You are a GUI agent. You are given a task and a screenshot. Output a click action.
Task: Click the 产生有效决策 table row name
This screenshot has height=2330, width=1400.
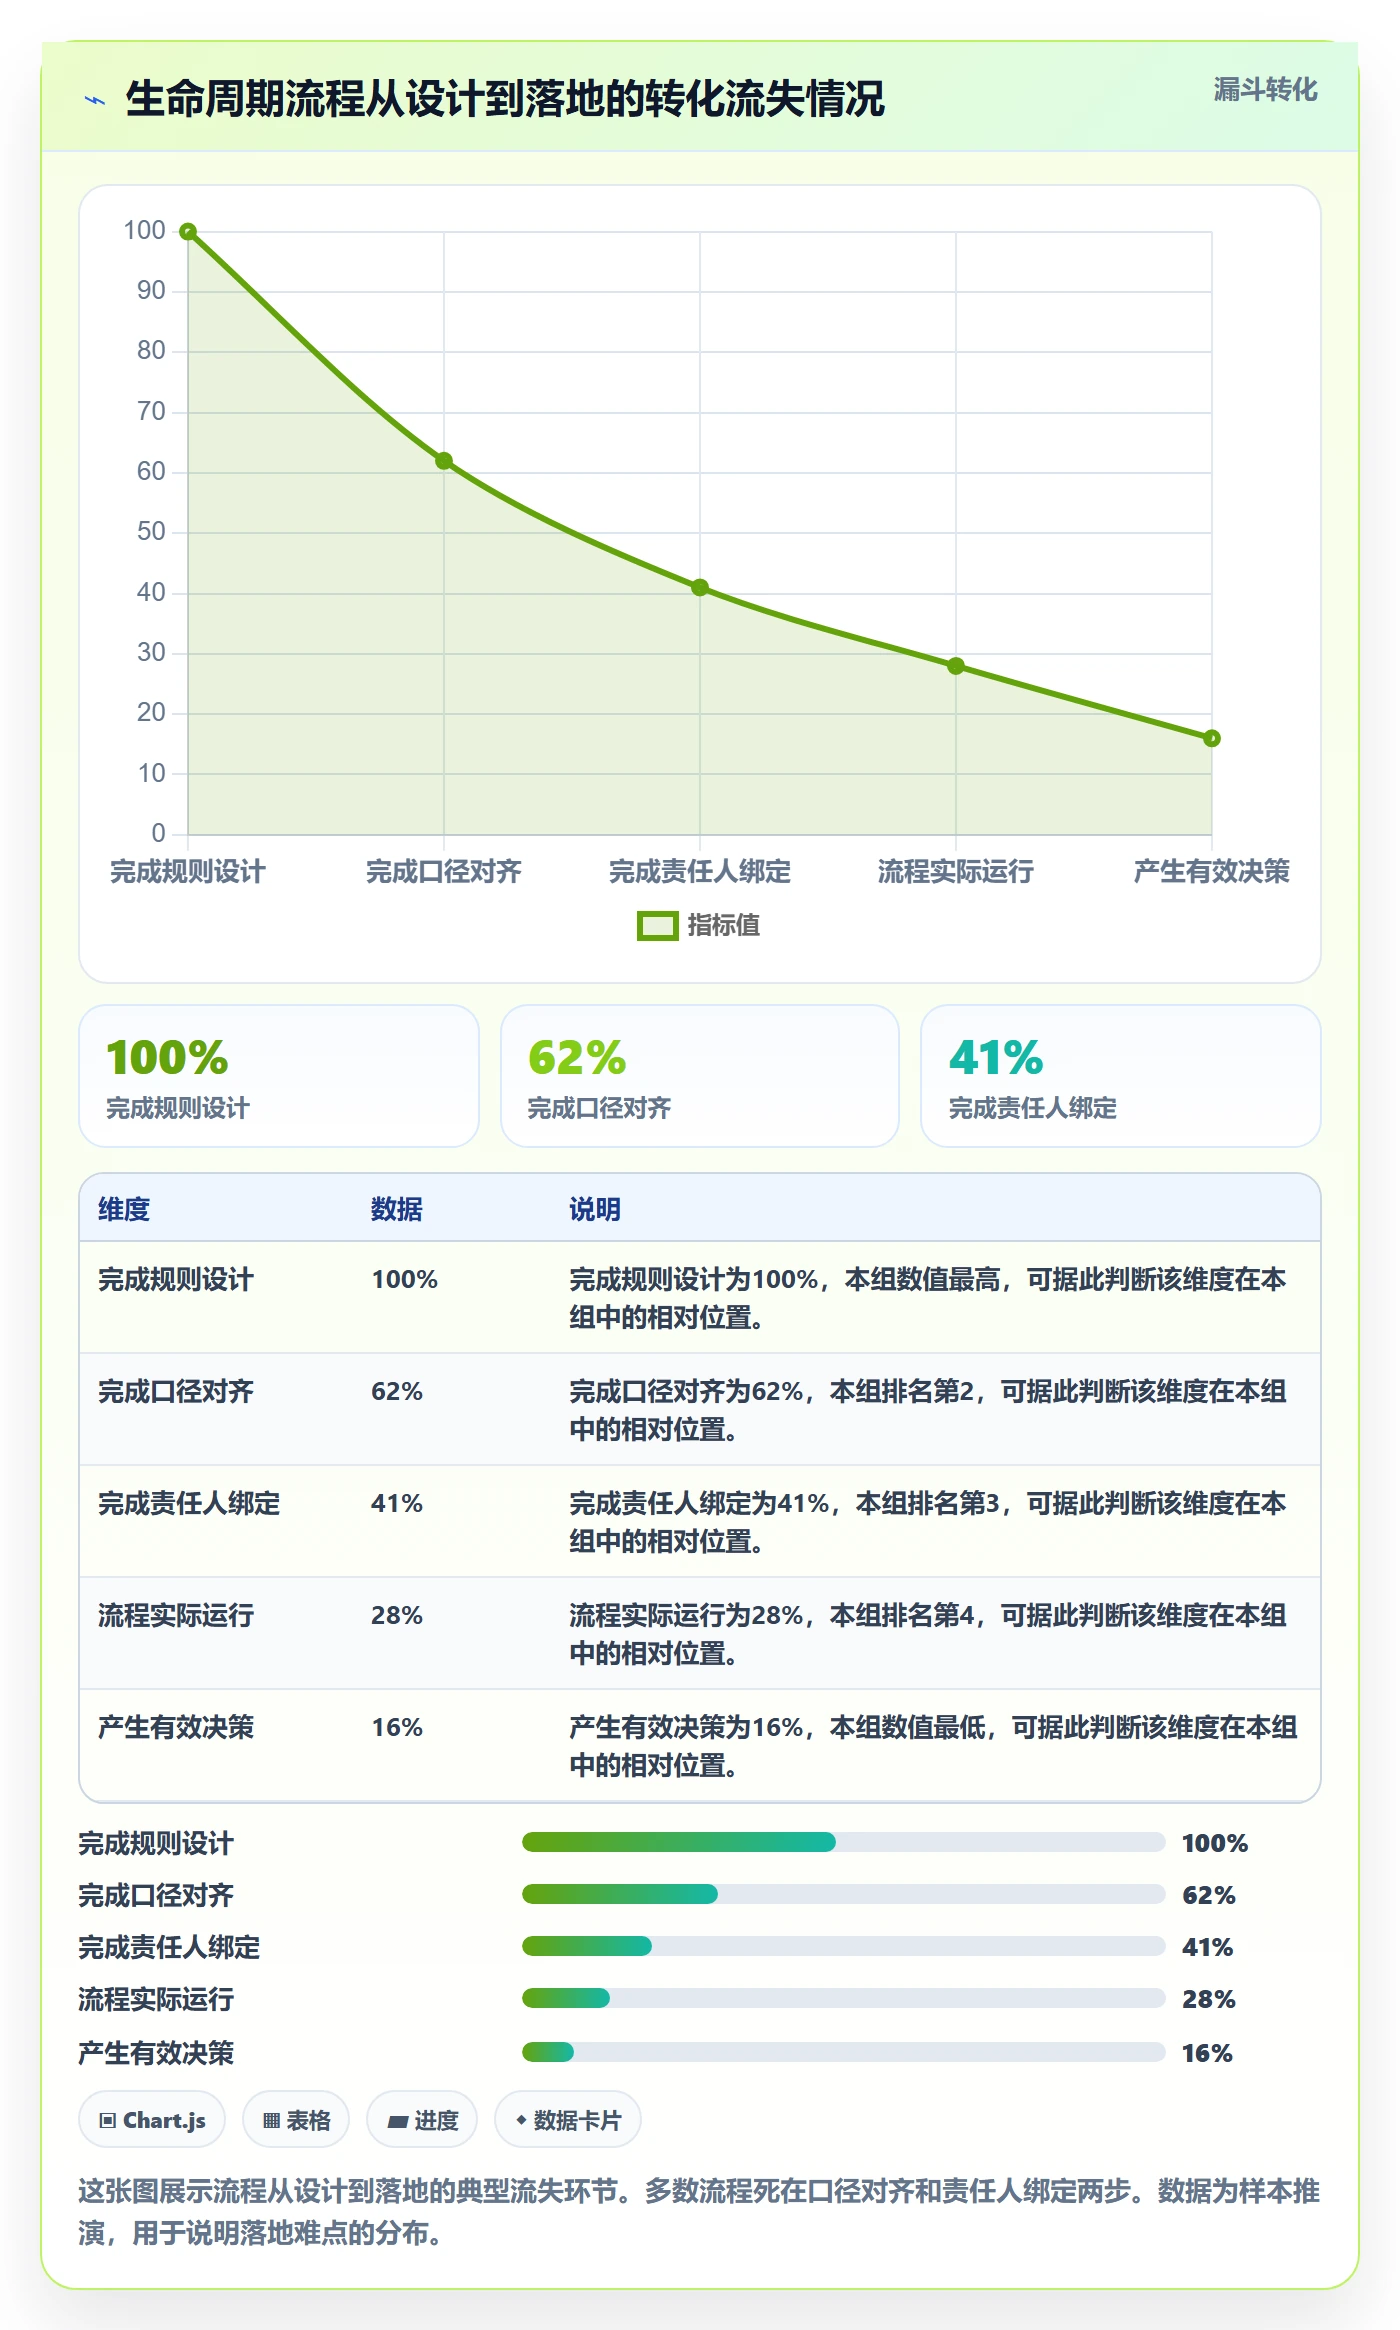tap(176, 1728)
